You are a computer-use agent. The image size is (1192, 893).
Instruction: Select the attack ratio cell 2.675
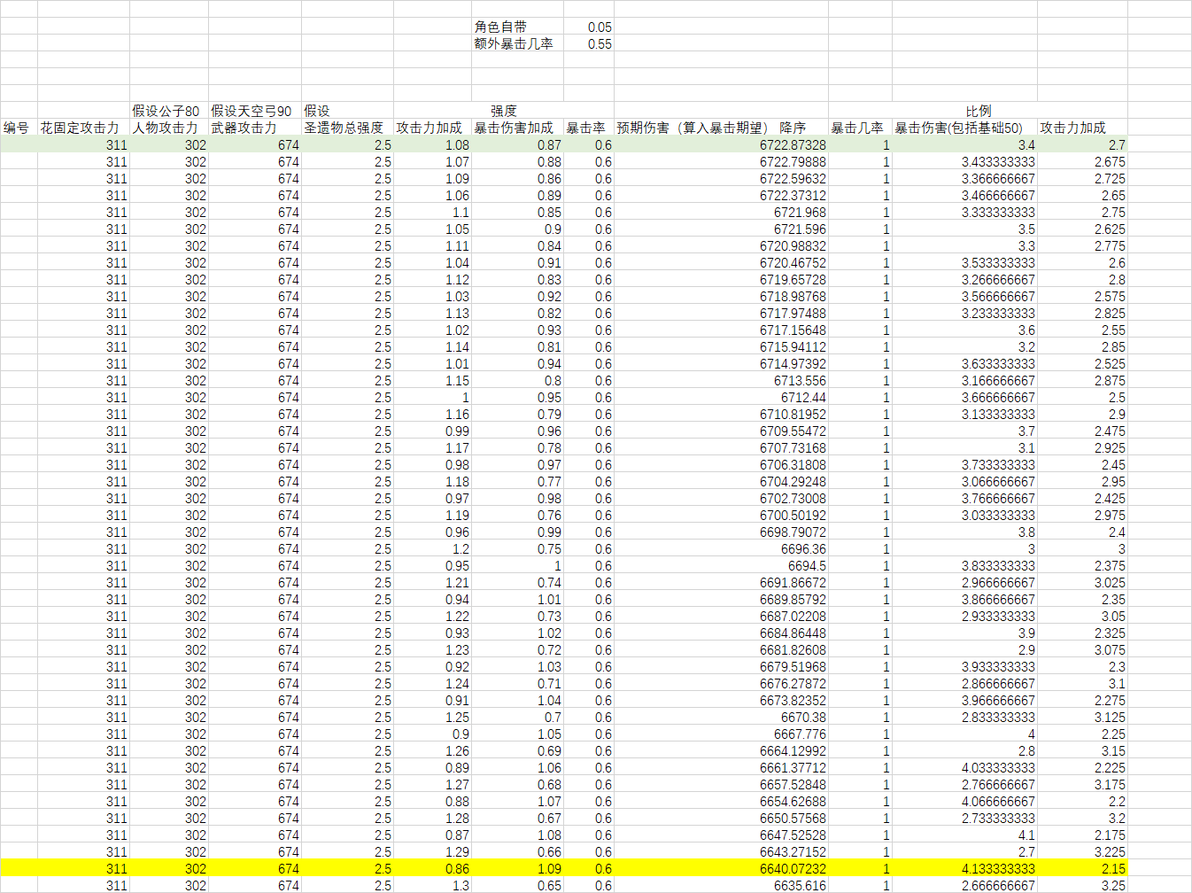click(x=1082, y=162)
